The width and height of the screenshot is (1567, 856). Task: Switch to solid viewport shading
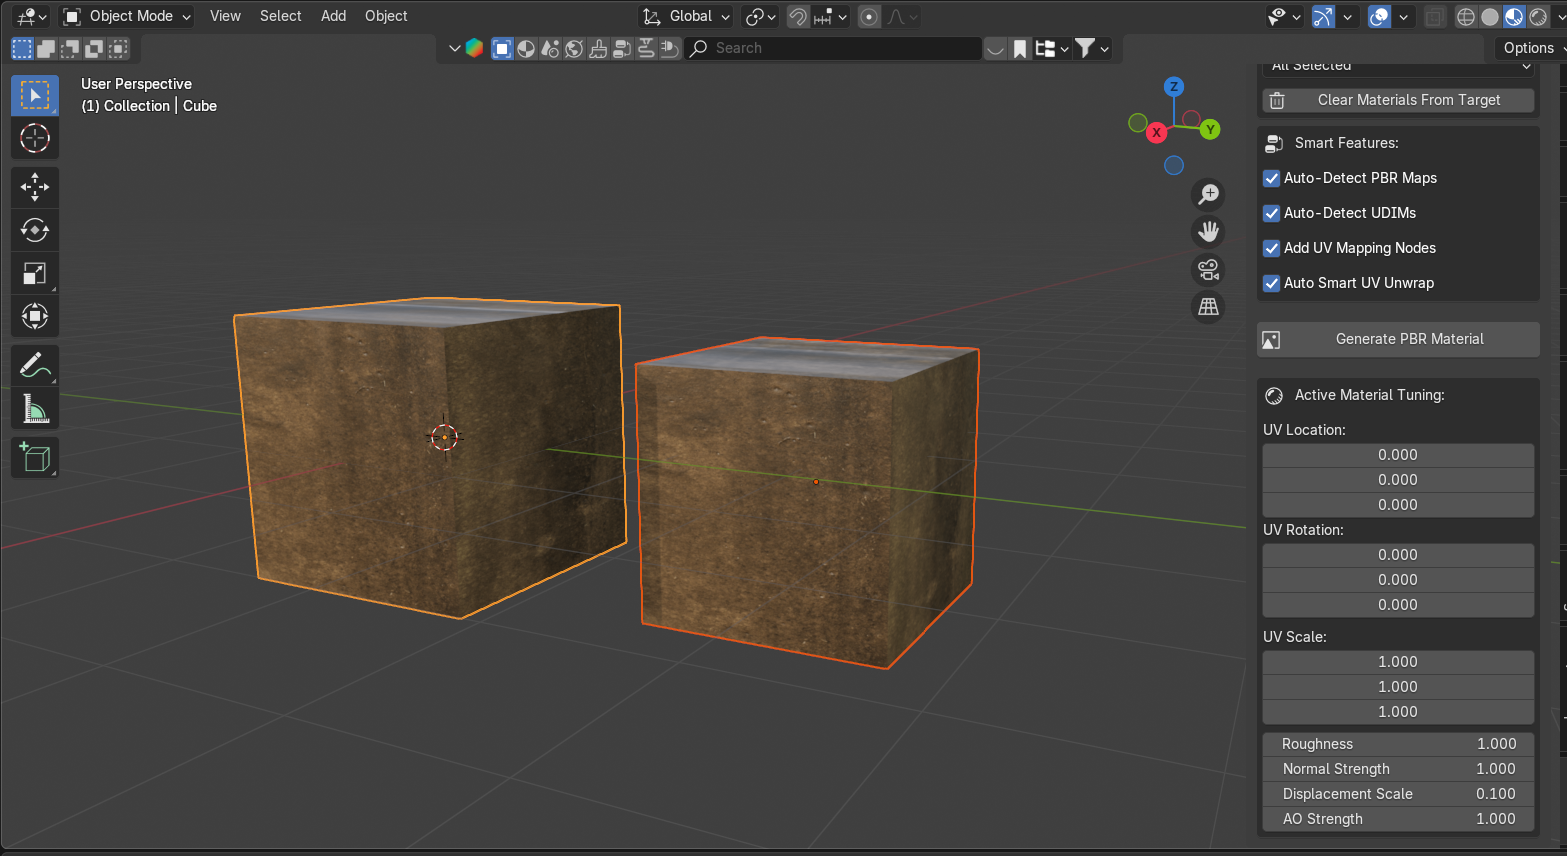point(1490,17)
